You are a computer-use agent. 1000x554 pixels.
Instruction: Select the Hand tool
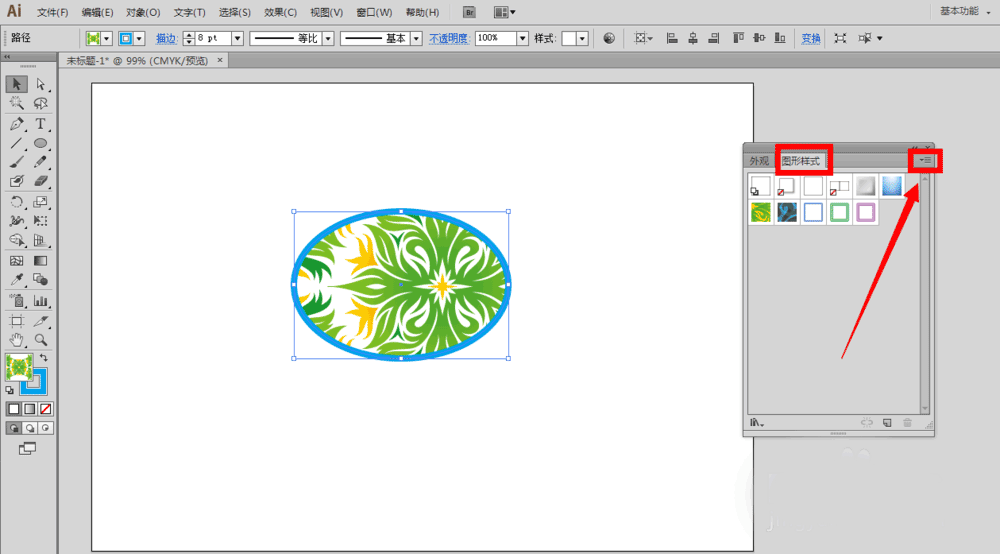pyautogui.click(x=17, y=340)
